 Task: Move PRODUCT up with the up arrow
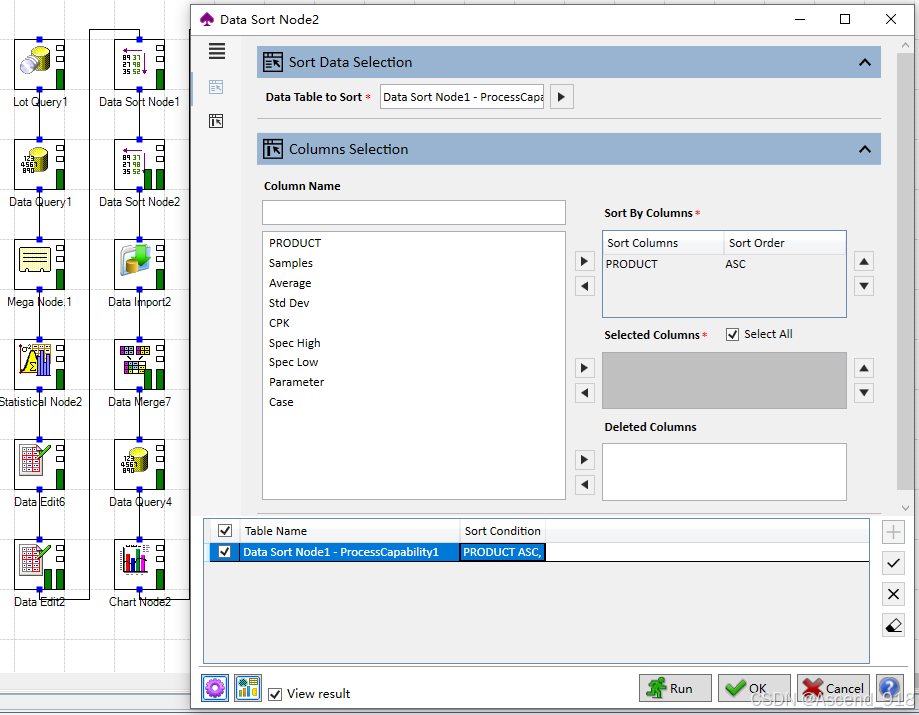863,261
